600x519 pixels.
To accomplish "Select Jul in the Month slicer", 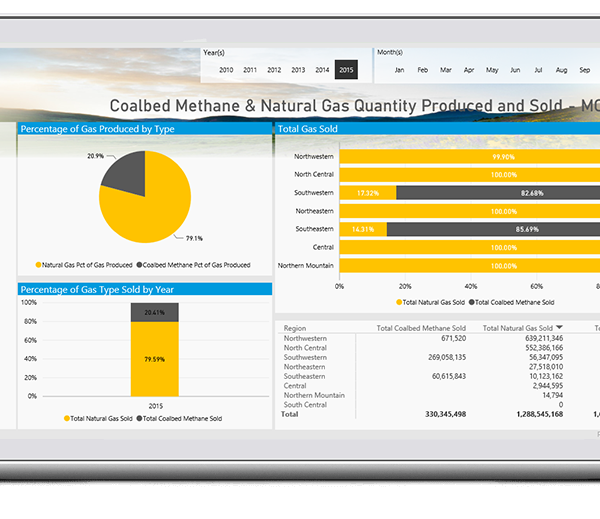I will click(539, 70).
